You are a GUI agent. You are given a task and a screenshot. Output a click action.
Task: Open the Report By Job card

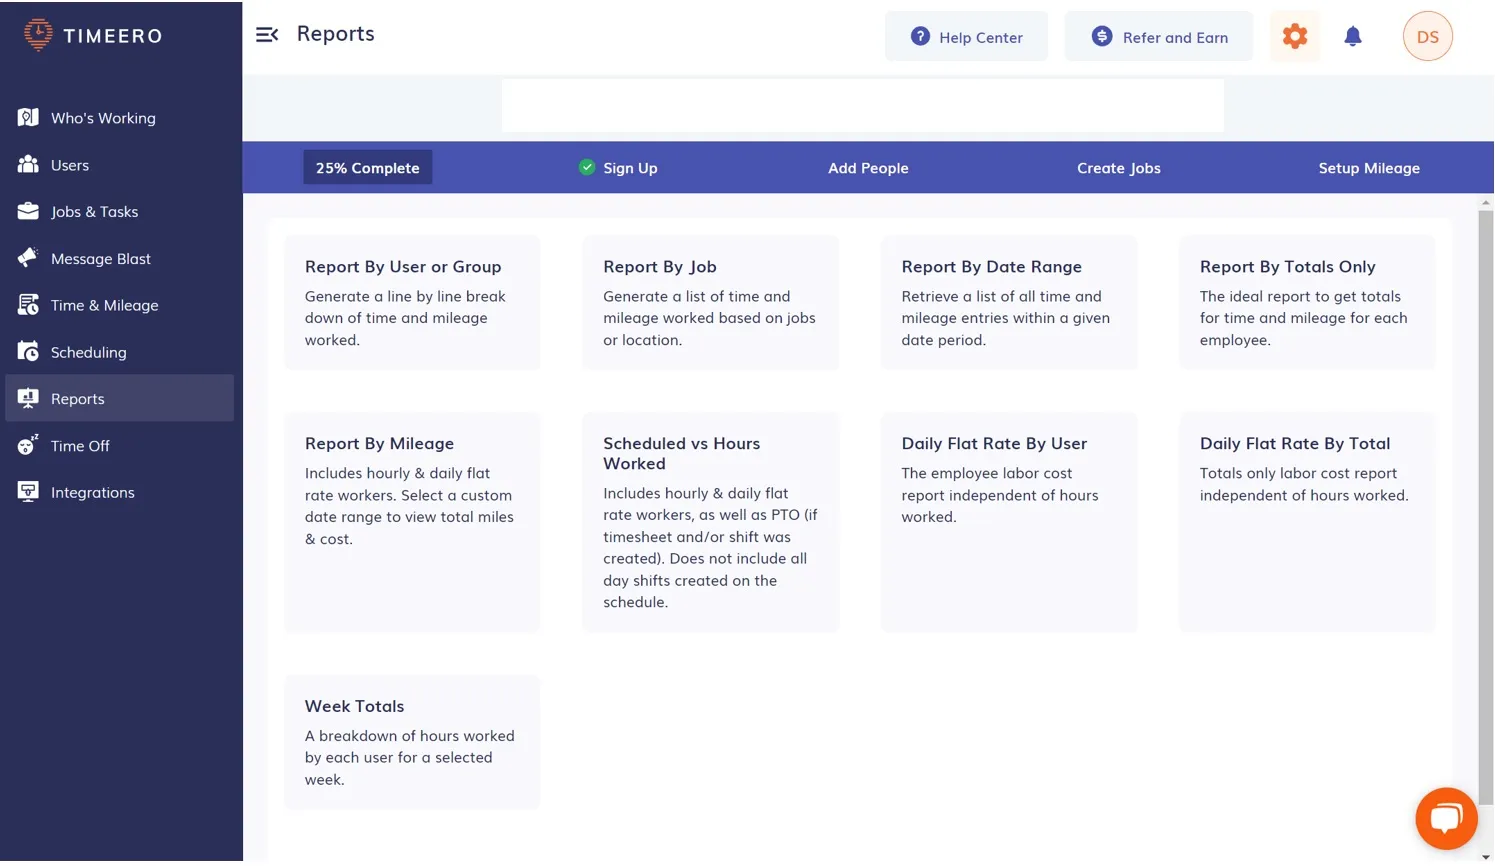pyautogui.click(x=710, y=302)
